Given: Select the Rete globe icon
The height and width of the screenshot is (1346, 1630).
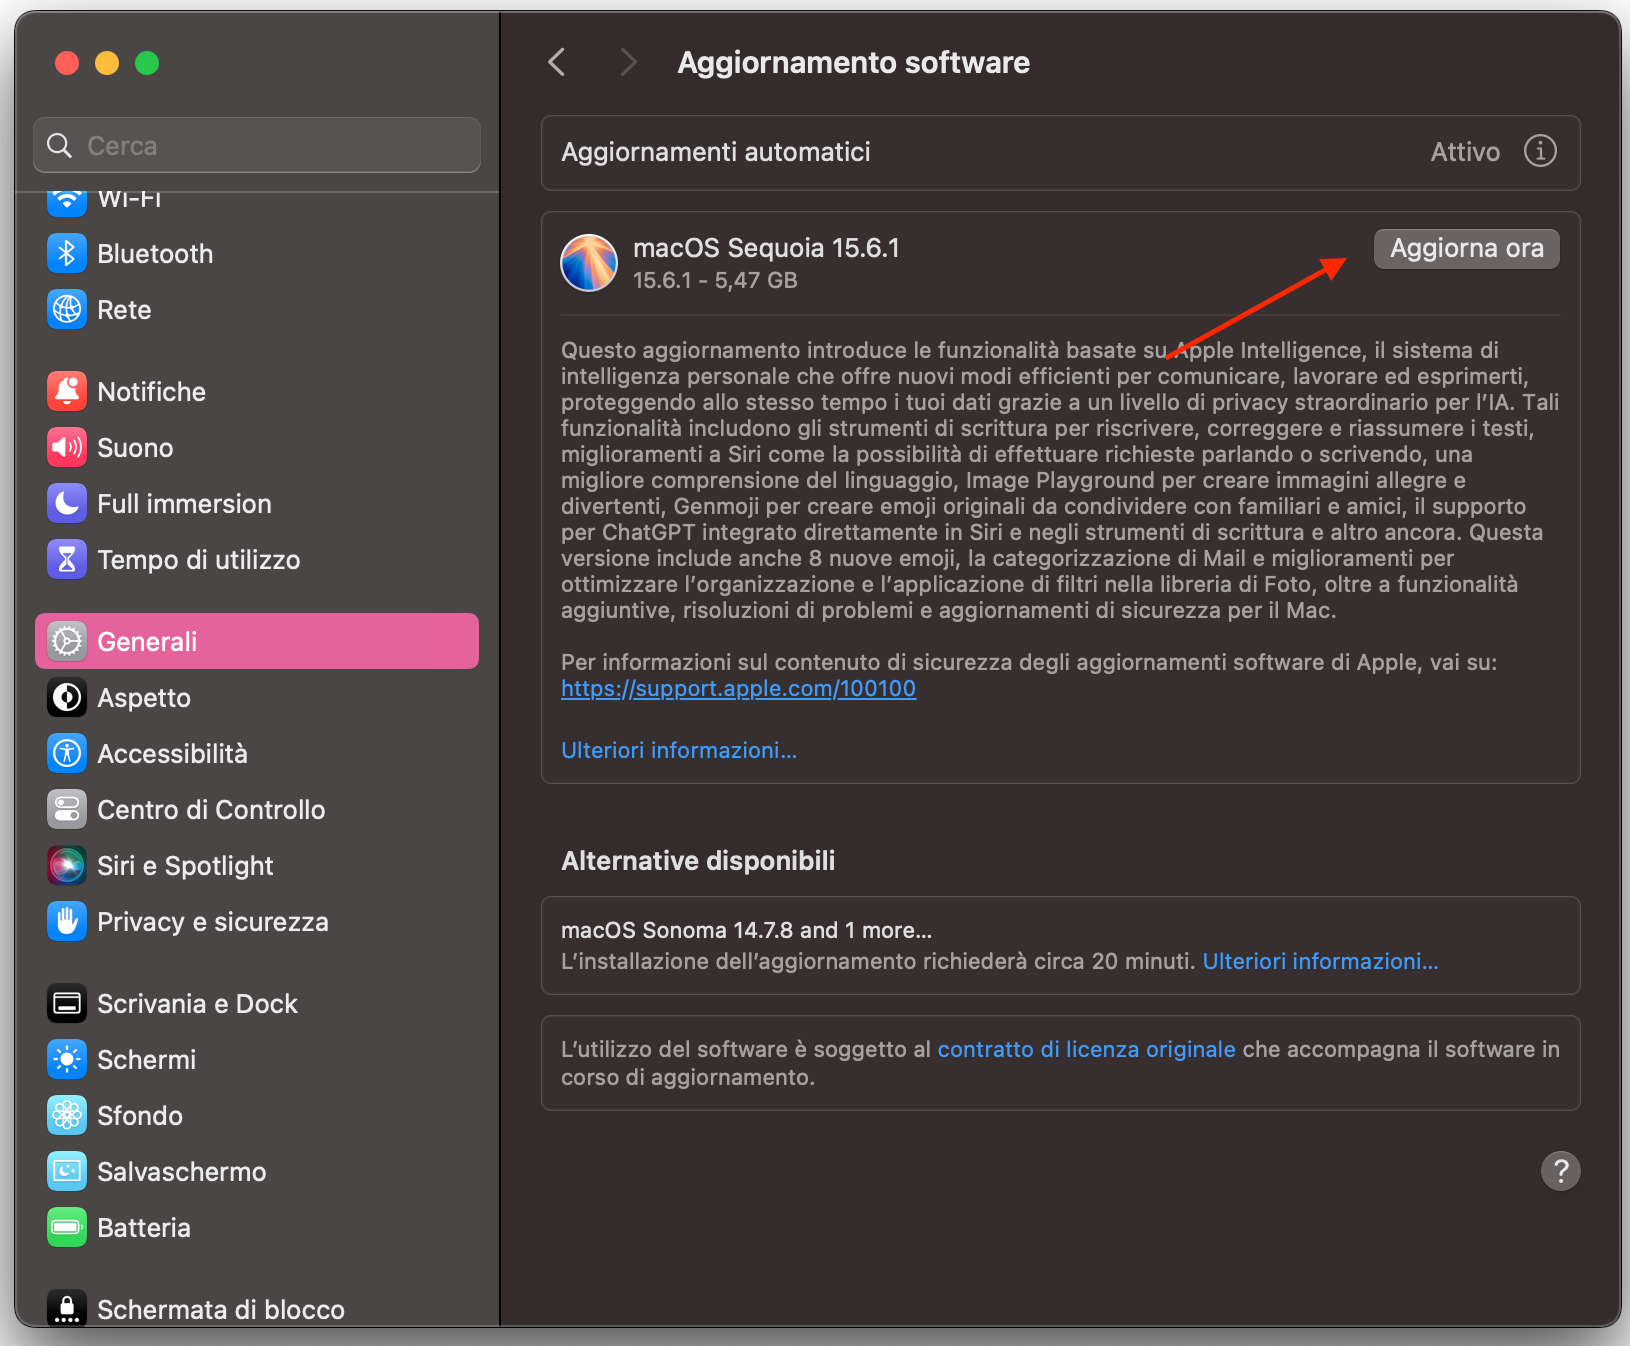Looking at the screenshot, I should pyautogui.click(x=66, y=309).
